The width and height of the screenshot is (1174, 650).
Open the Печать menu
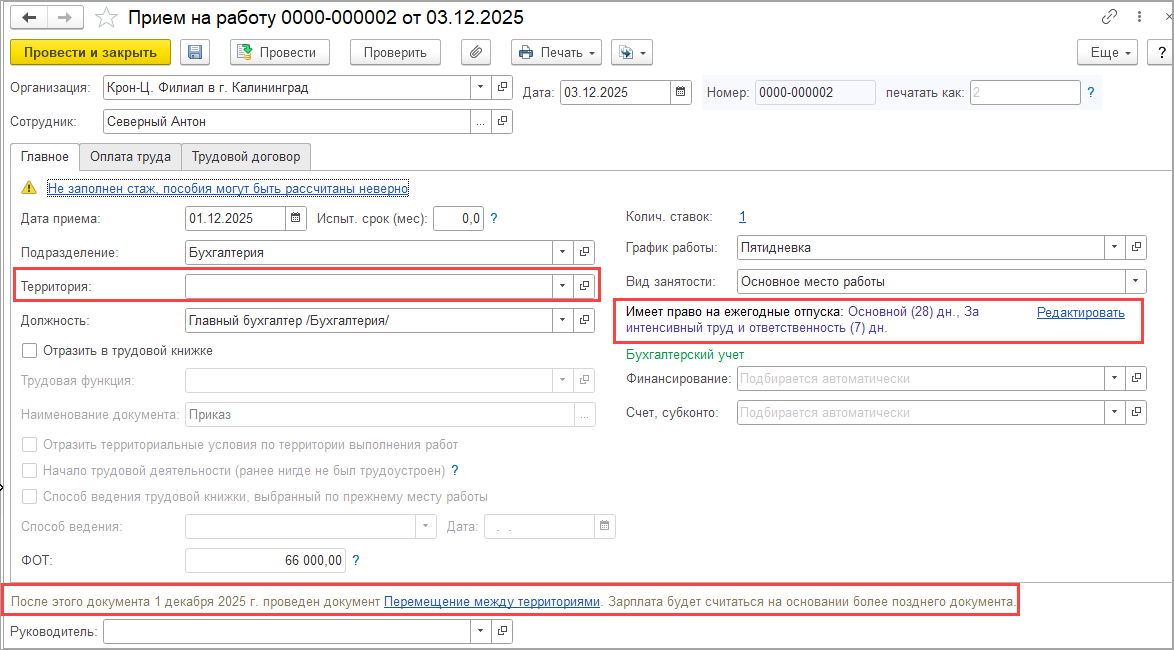557,52
